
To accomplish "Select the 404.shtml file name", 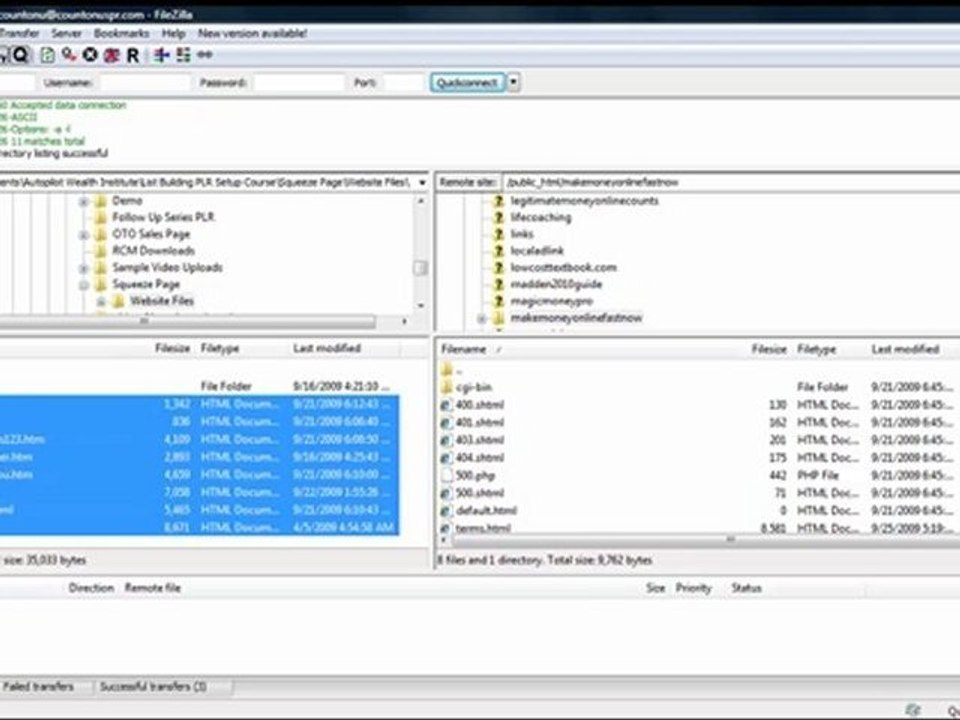I will 480,458.
